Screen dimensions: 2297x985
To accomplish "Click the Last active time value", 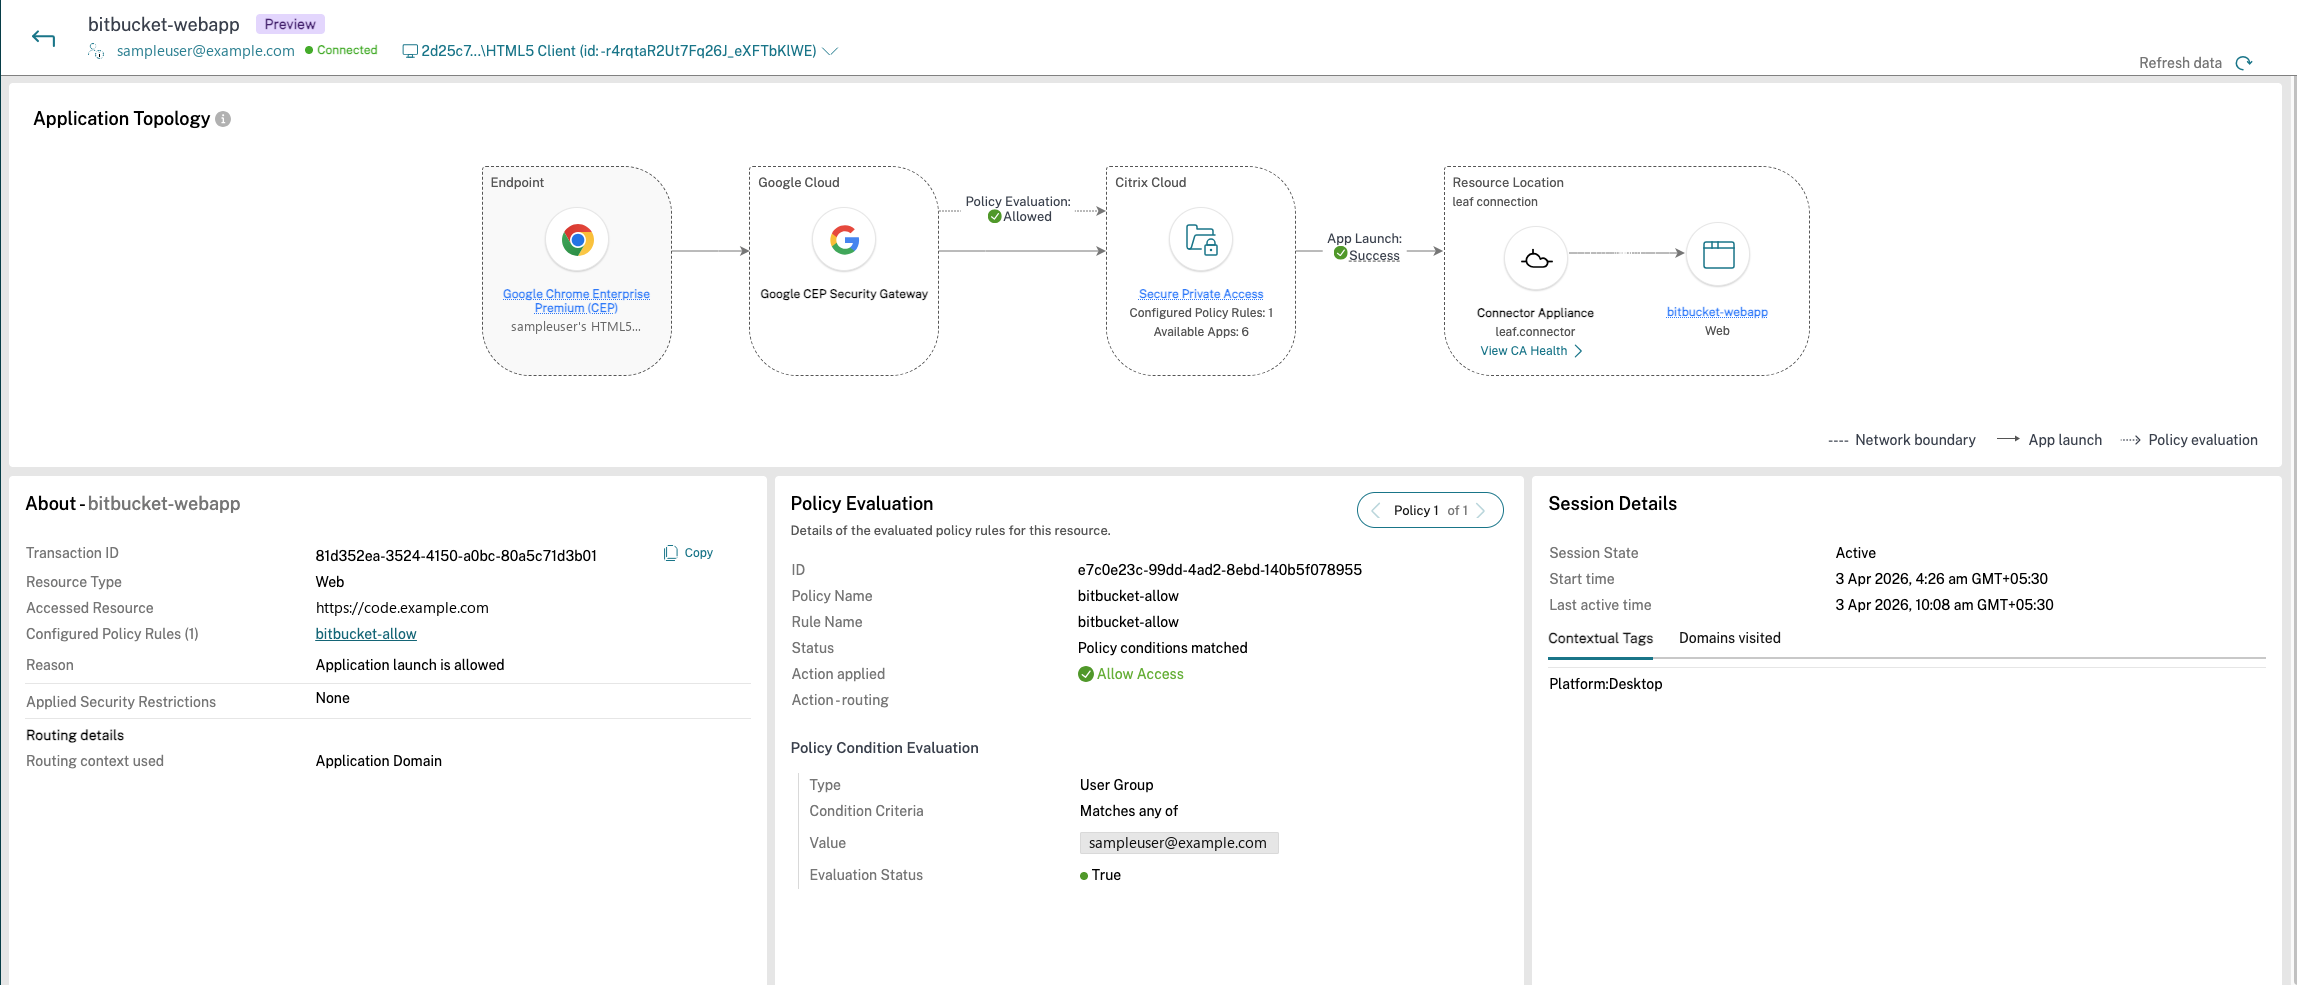I will (1944, 605).
